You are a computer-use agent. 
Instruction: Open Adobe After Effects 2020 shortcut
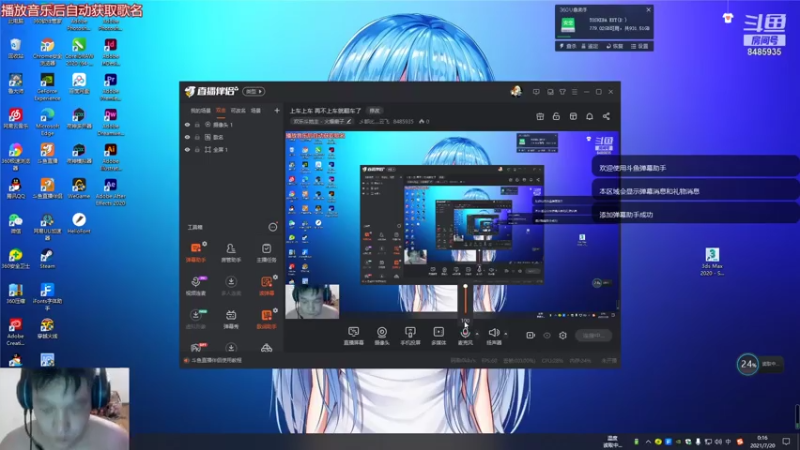(x=111, y=192)
